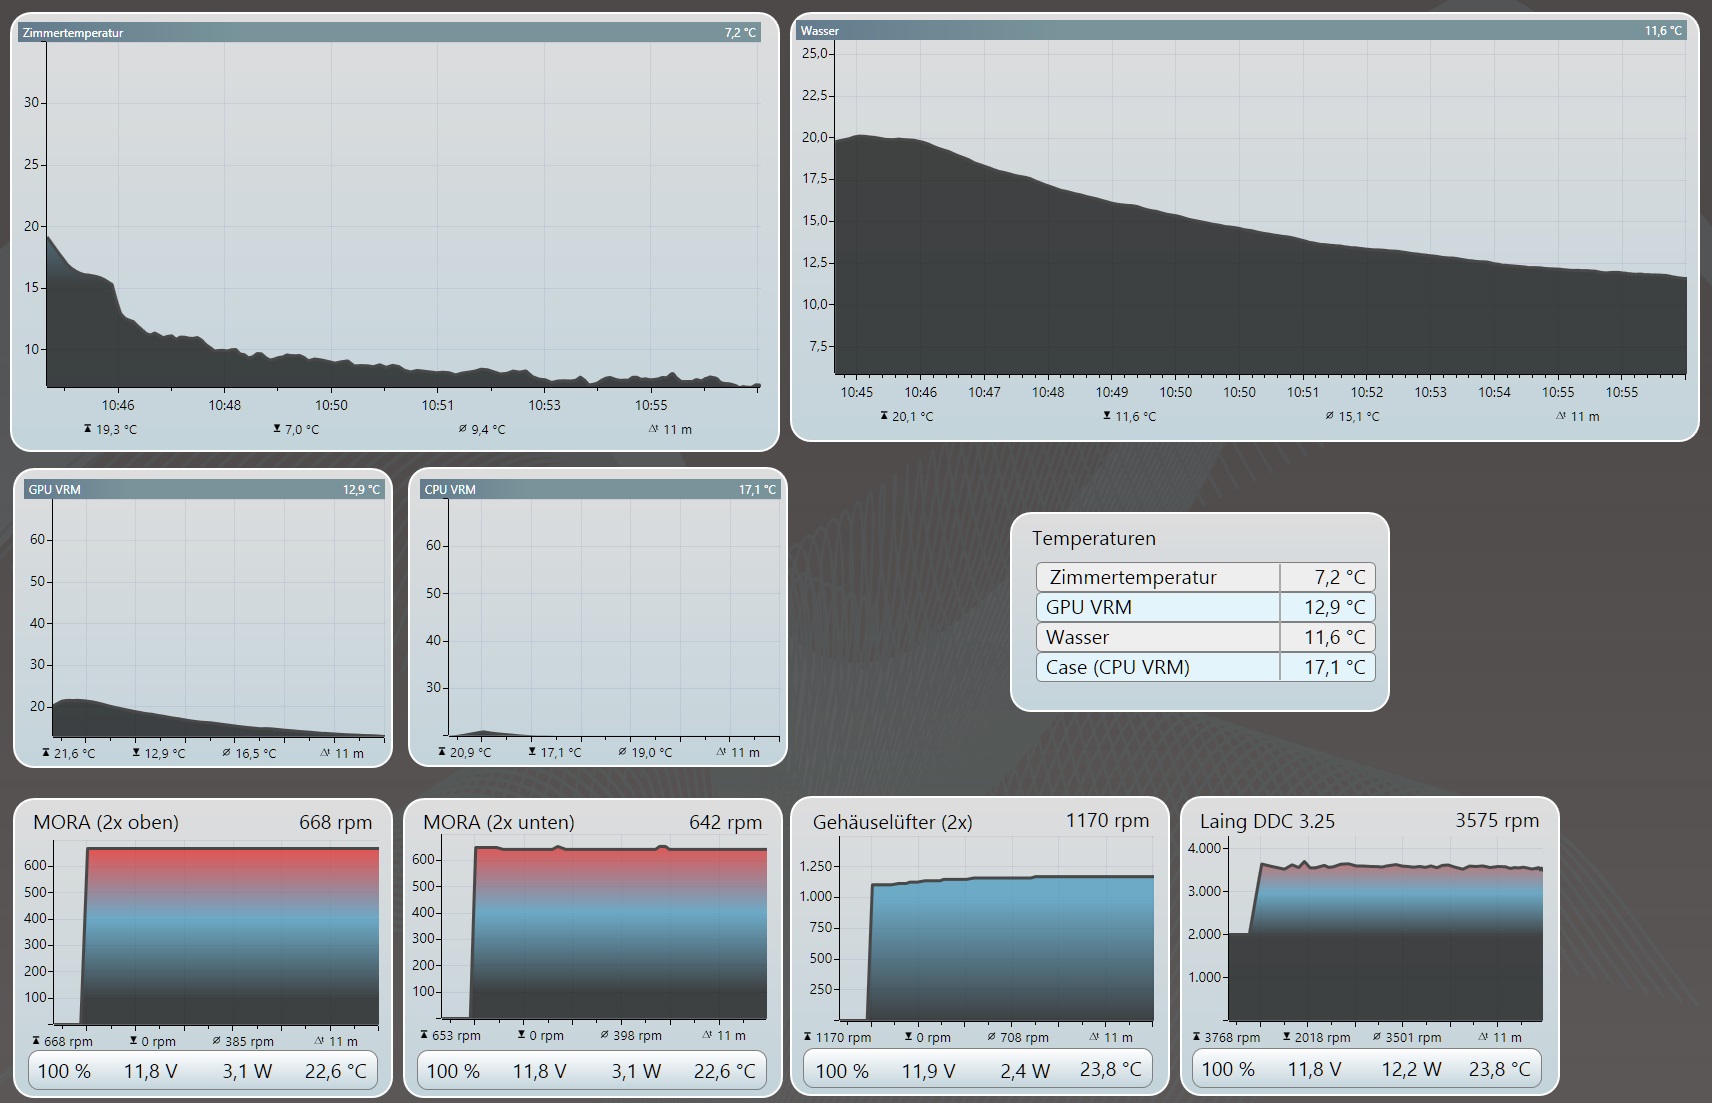Click the 10:48 time label in Zimmertemperatur chart
Viewport: 1712px width, 1103px height.
coord(224,405)
